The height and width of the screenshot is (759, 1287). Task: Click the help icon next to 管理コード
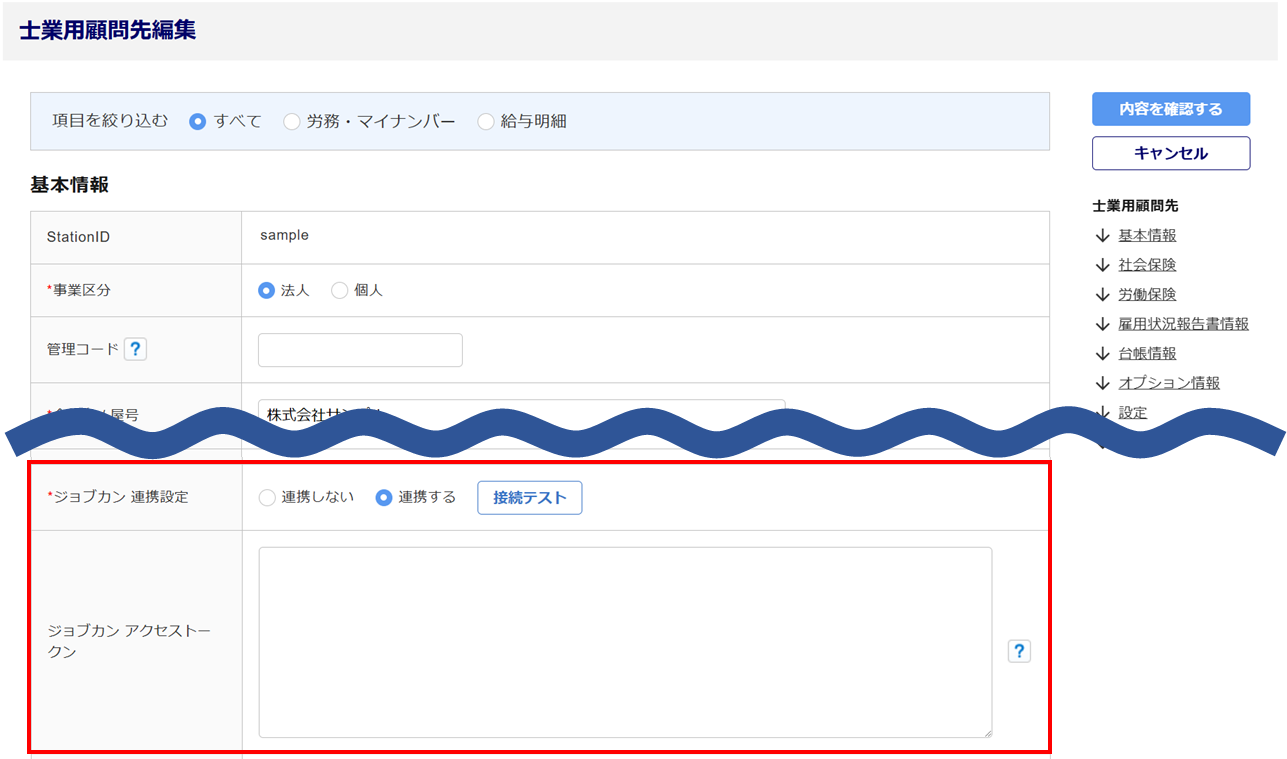pos(135,349)
